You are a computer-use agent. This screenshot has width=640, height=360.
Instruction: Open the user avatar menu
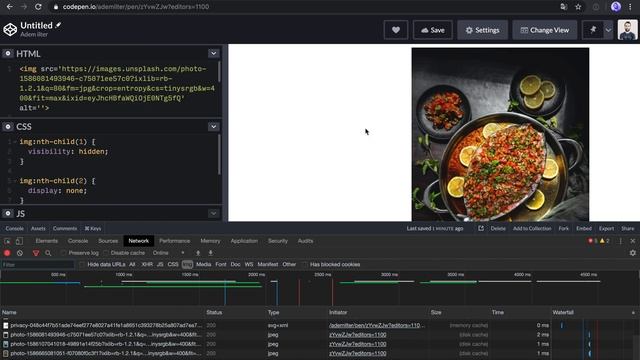point(627,30)
